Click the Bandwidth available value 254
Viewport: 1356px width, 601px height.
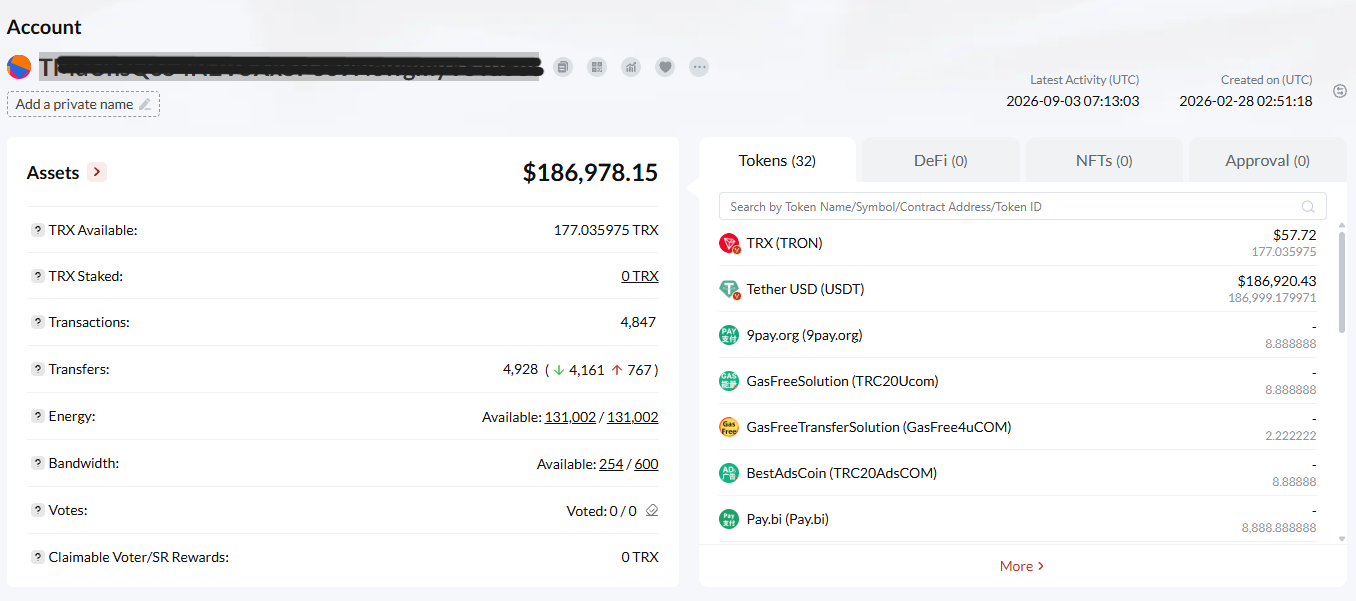coord(611,464)
